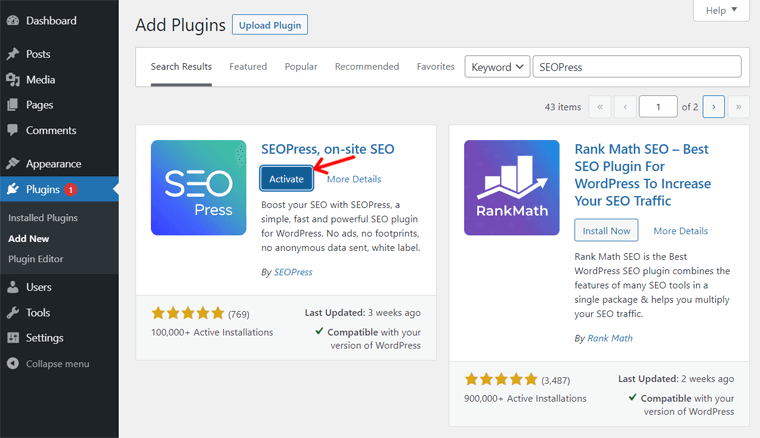760x438 pixels.
Task: Click the Comments bubble icon
Action: (13, 130)
